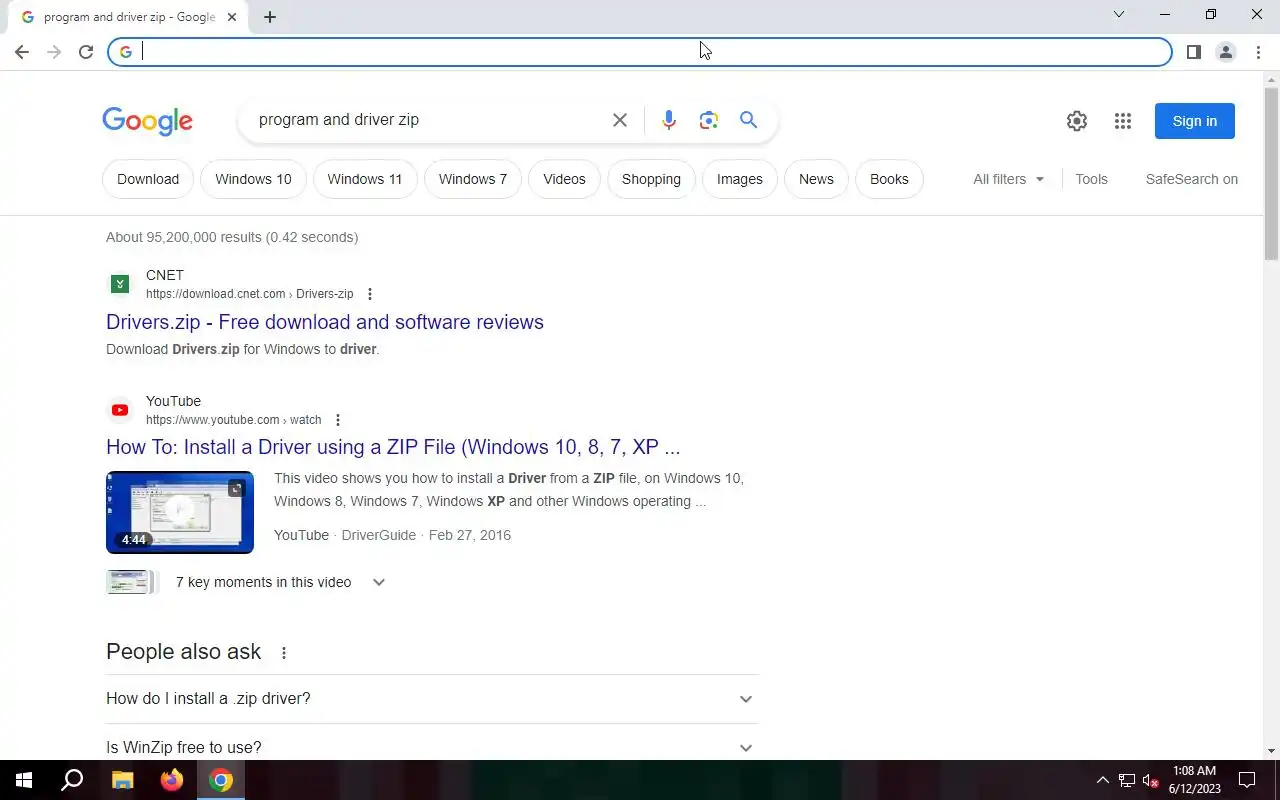
Task: Open Windows taskbar search
Action: point(72,780)
